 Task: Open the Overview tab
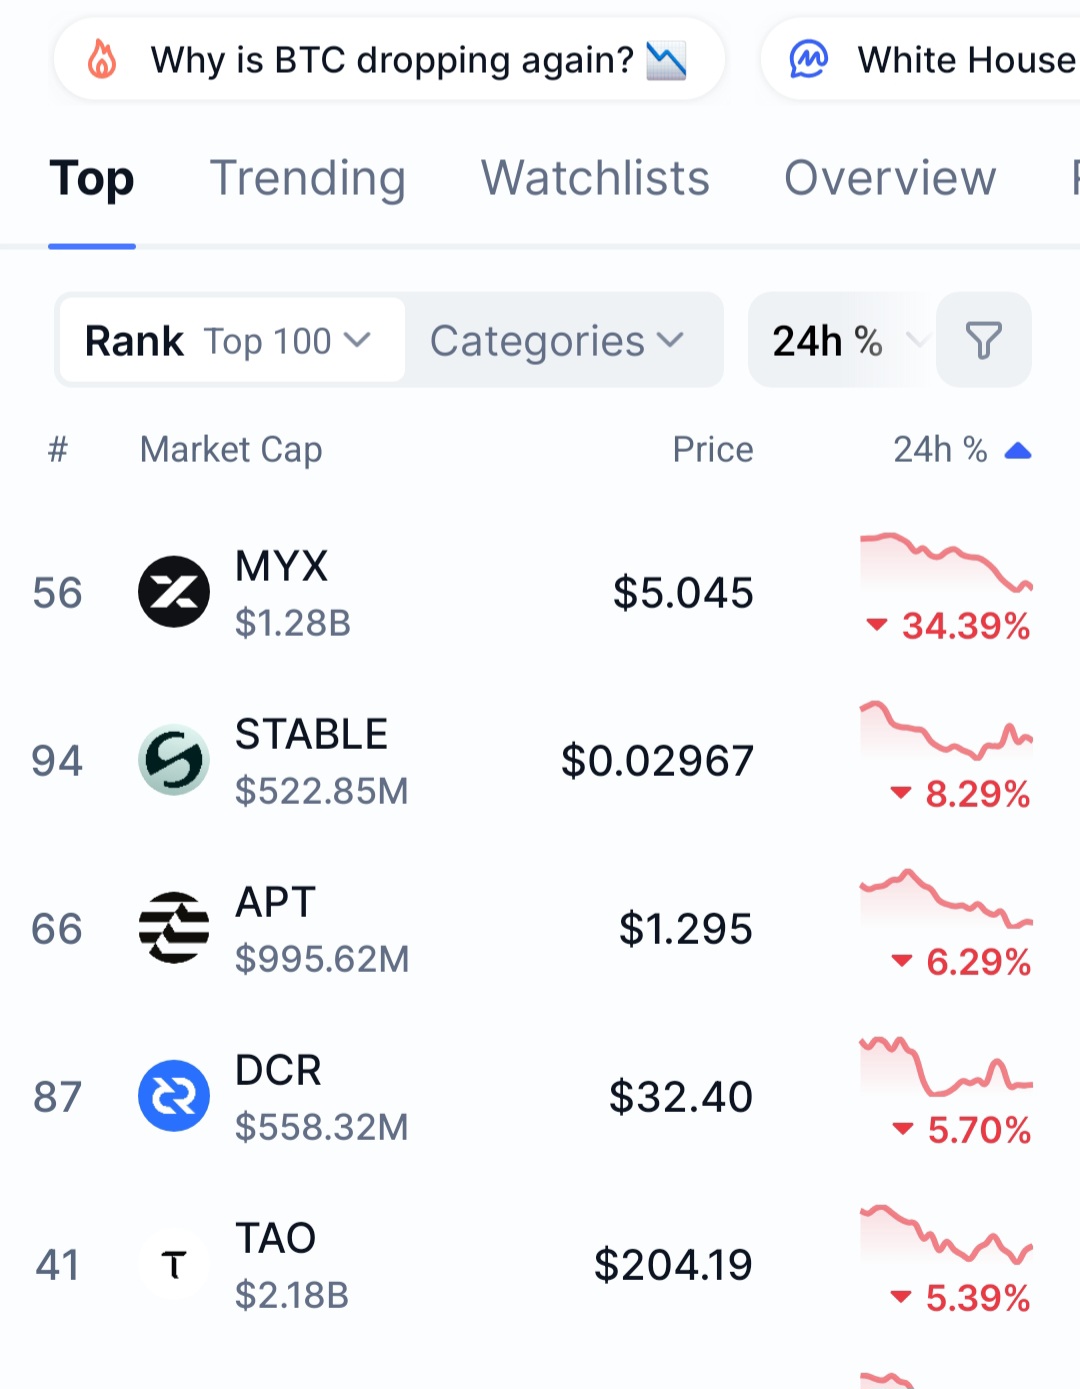[x=890, y=179]
